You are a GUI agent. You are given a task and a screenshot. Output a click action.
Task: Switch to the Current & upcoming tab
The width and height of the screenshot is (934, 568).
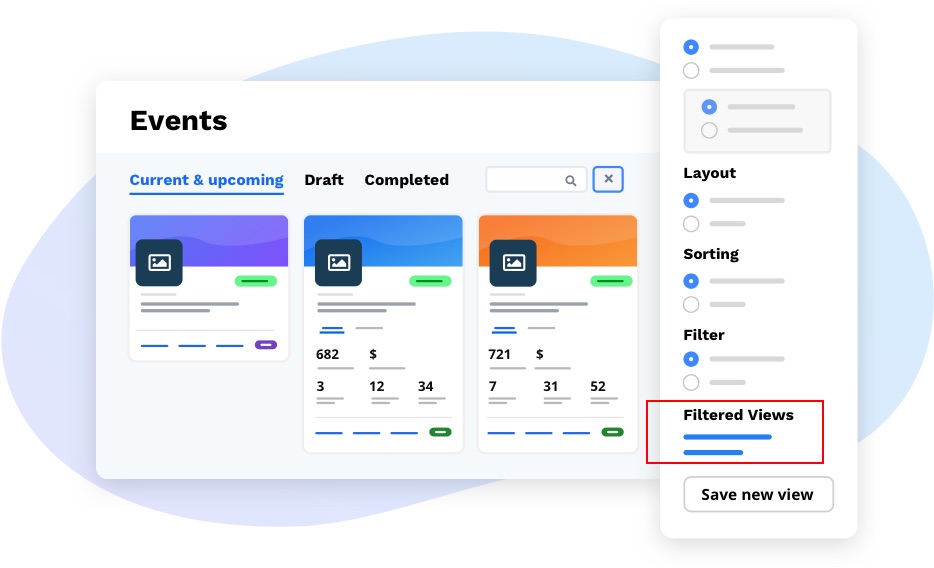click(206, 180)
